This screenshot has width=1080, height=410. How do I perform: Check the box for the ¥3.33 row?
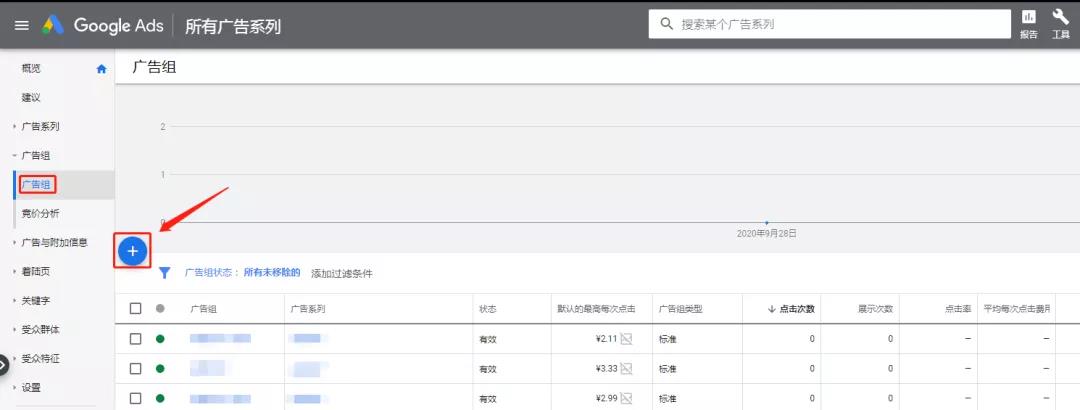(136, 369)
